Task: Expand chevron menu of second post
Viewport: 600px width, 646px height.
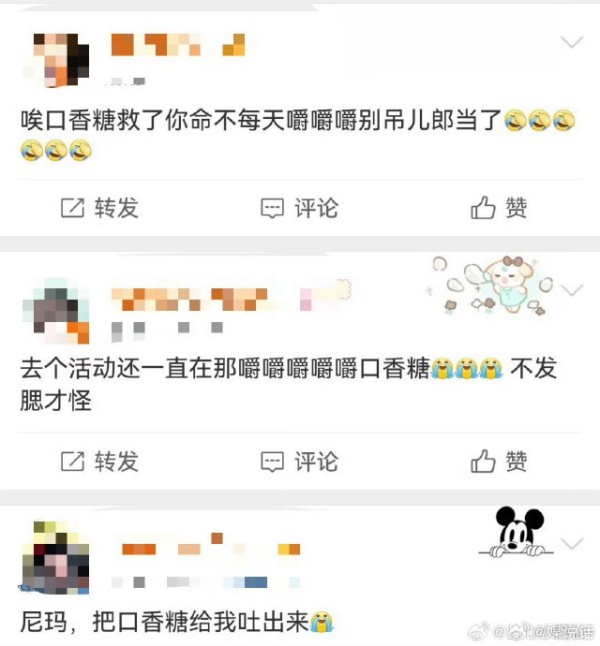Action: click(x=572, y=290)
